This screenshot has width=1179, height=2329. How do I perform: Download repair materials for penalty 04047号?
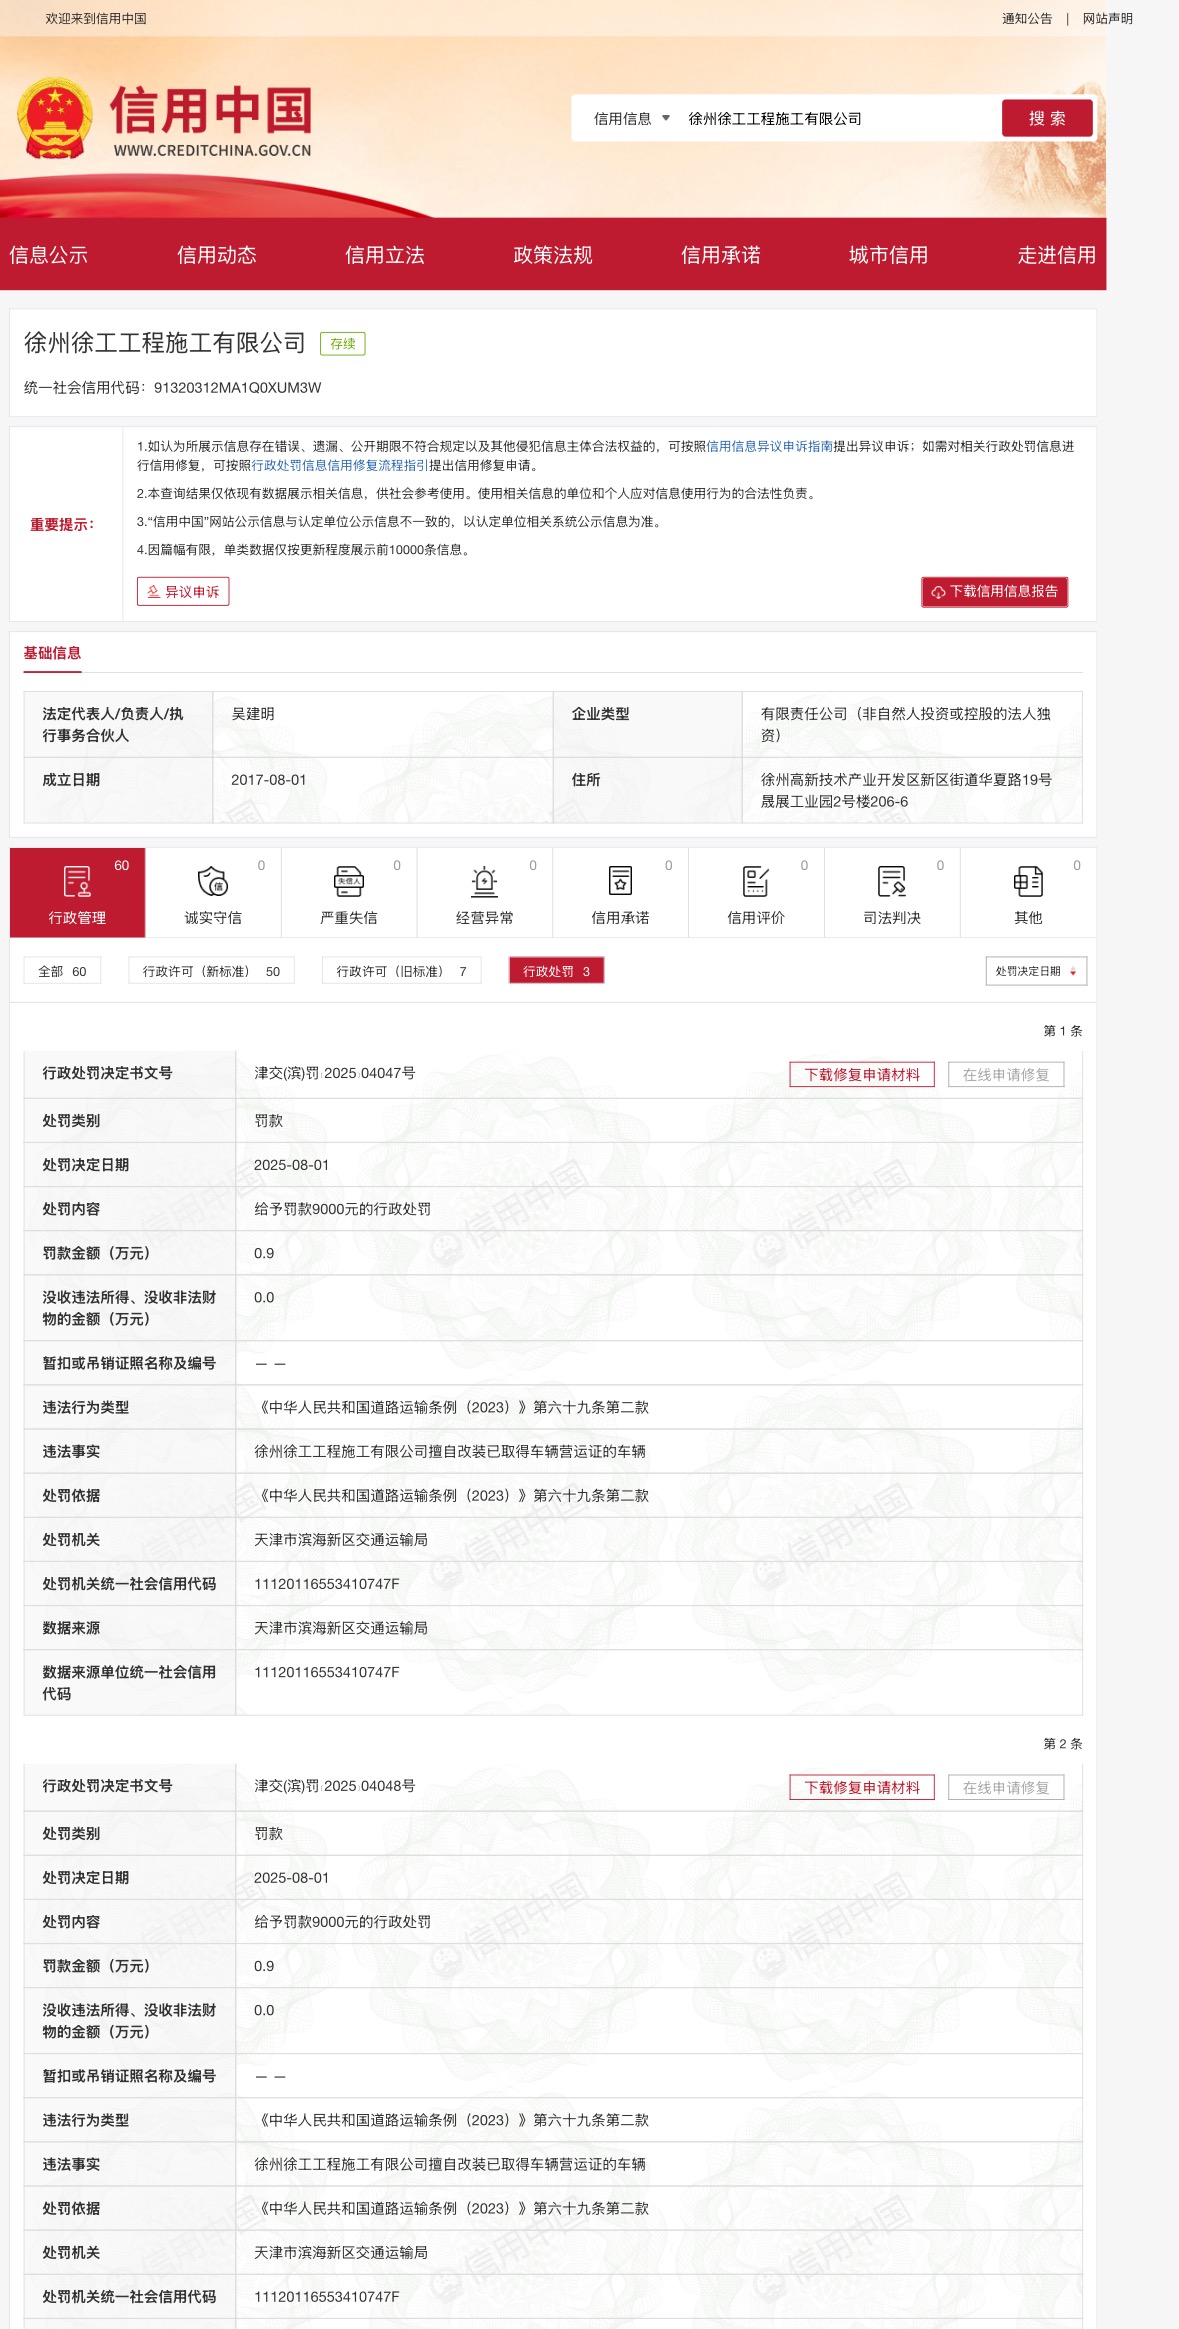pos(862,1075)
